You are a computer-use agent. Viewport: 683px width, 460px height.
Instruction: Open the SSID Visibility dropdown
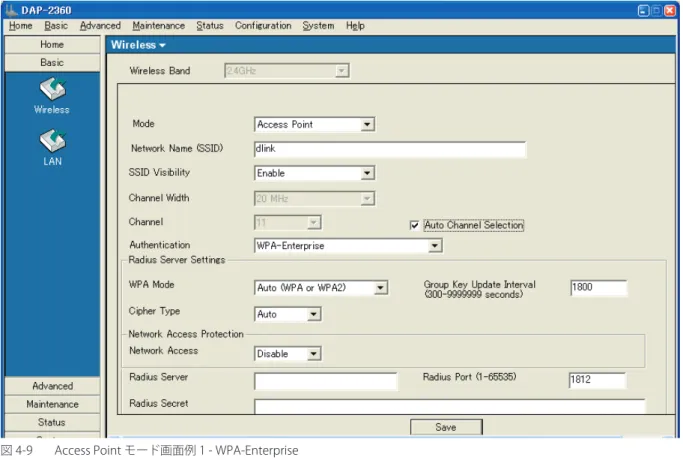(x=314, y=173)
